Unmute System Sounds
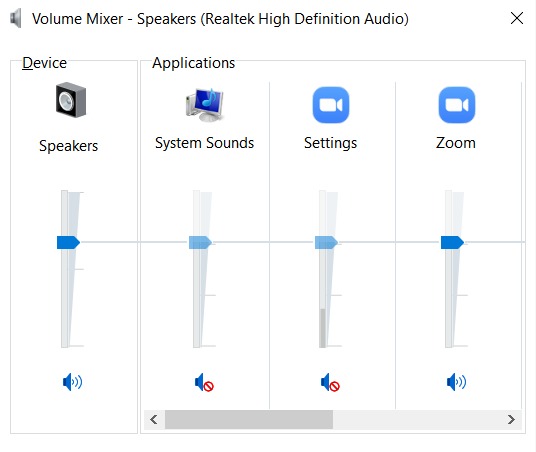 coord(204,382)
